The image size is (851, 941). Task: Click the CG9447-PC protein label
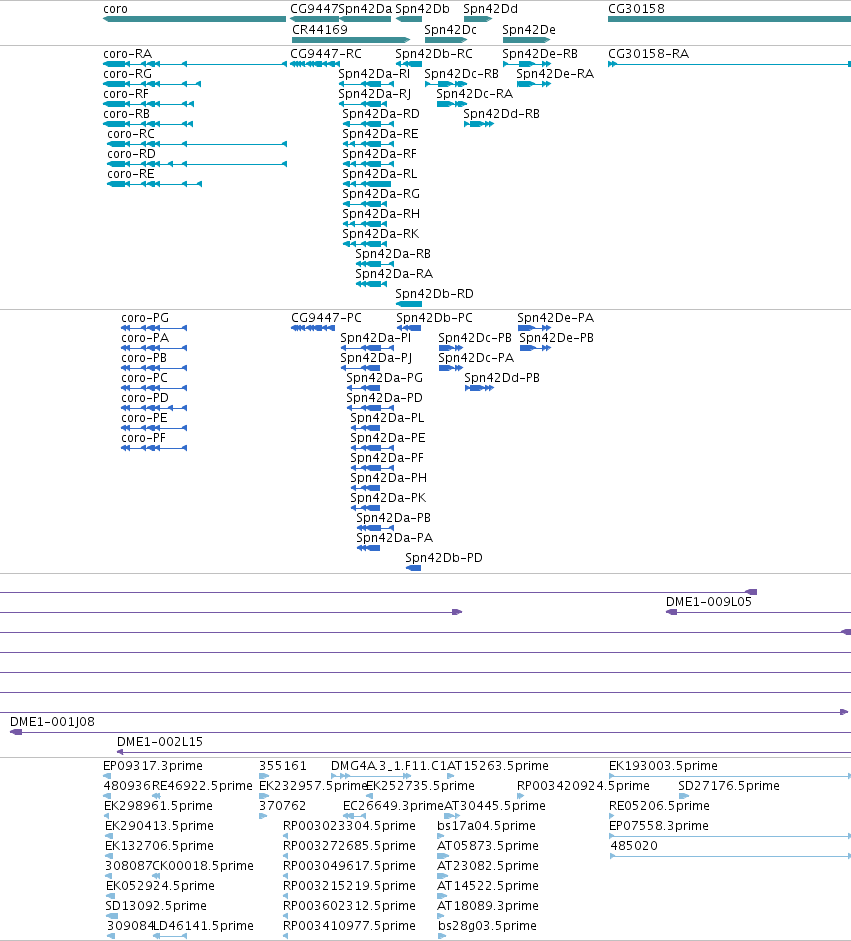click(326, 318)
